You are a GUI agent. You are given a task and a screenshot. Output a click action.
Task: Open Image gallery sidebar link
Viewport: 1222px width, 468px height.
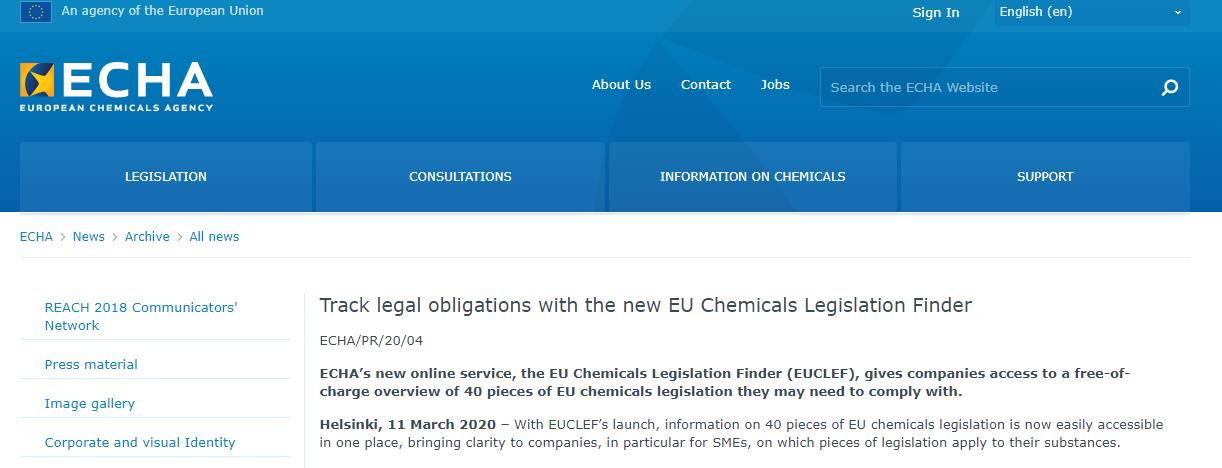tap(90, 404)
